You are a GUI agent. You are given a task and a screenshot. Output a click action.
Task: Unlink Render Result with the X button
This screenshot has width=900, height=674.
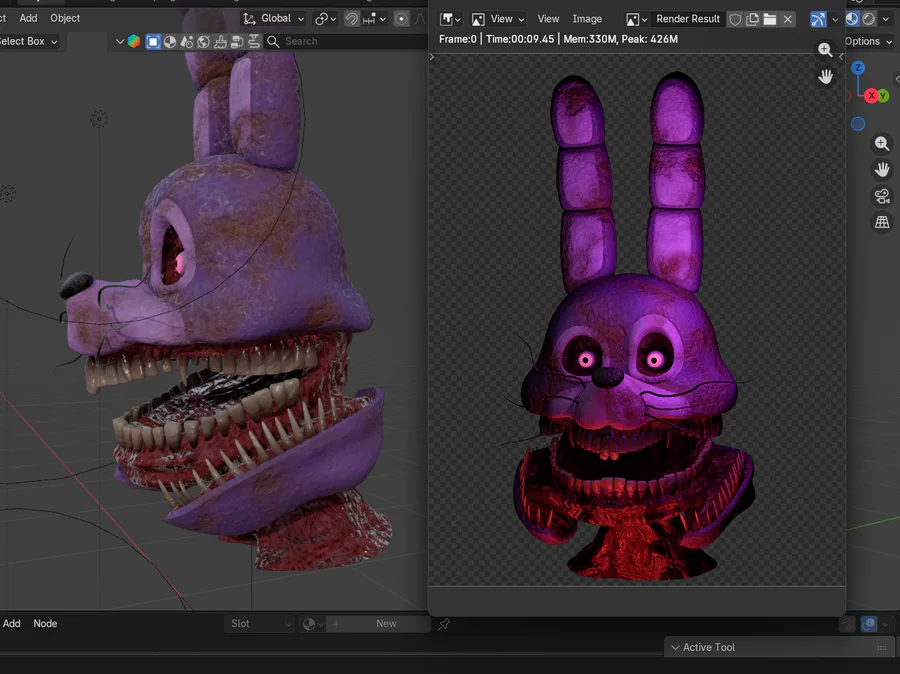(x=788, y=20)
